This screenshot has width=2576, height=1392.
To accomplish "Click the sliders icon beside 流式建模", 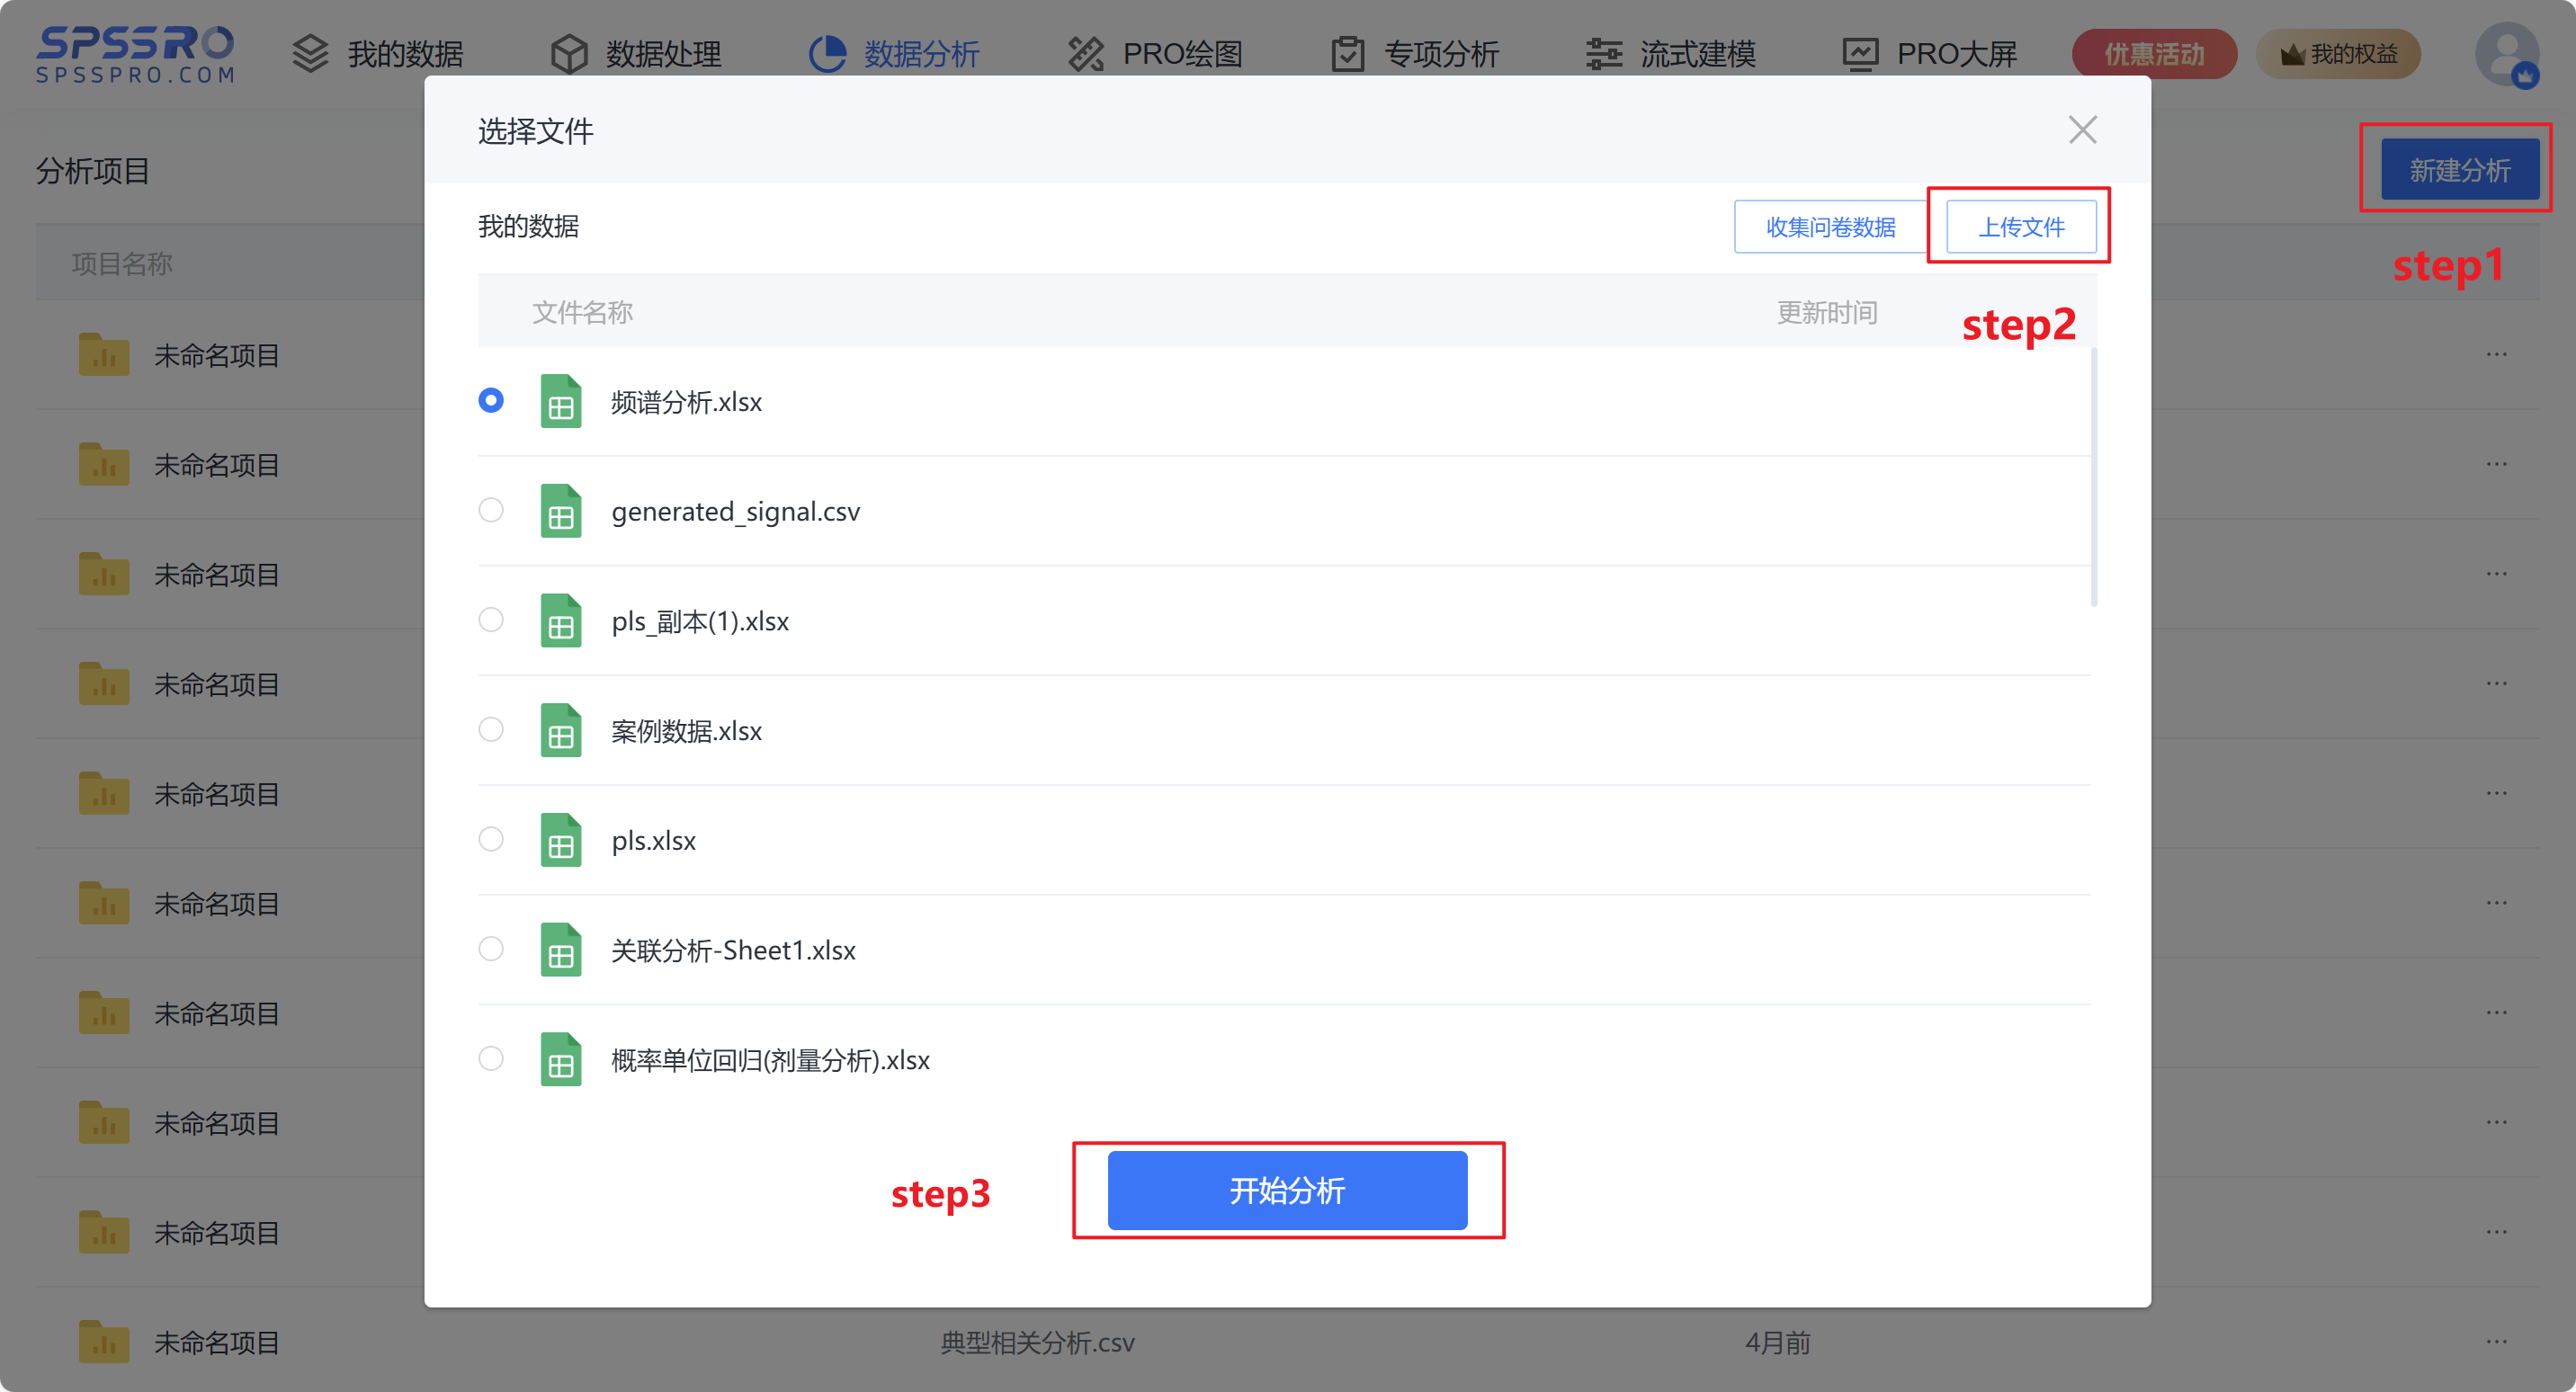I will (1604, 54).
